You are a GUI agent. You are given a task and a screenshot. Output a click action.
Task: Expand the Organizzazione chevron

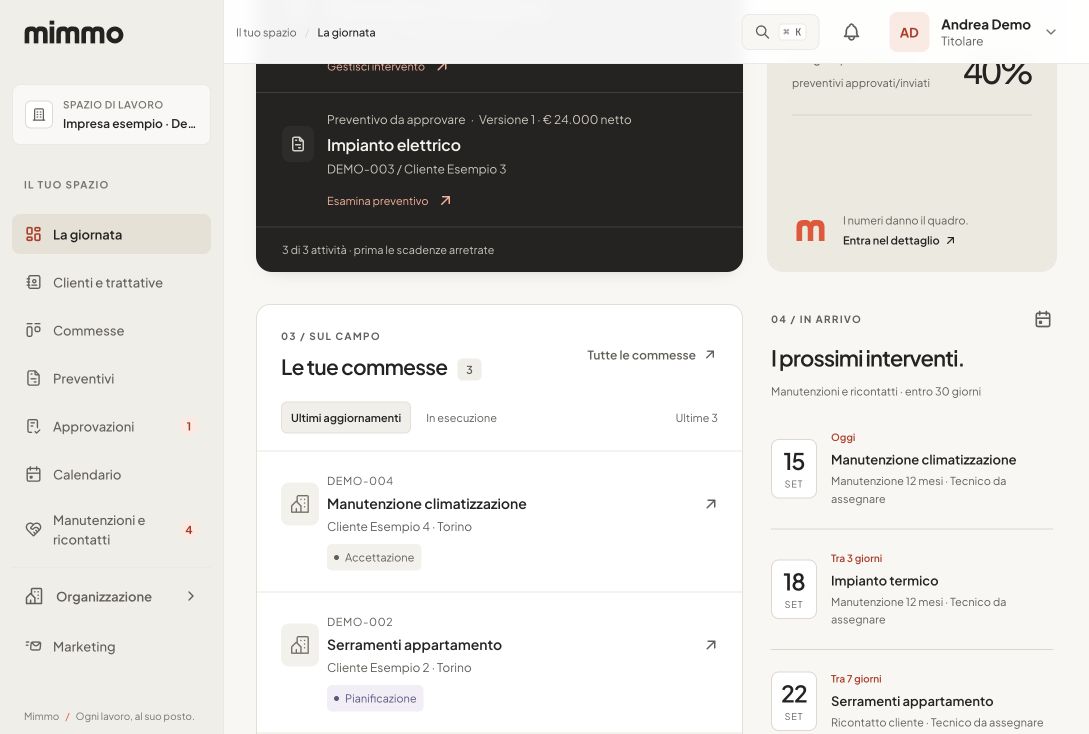pos(190,596)
